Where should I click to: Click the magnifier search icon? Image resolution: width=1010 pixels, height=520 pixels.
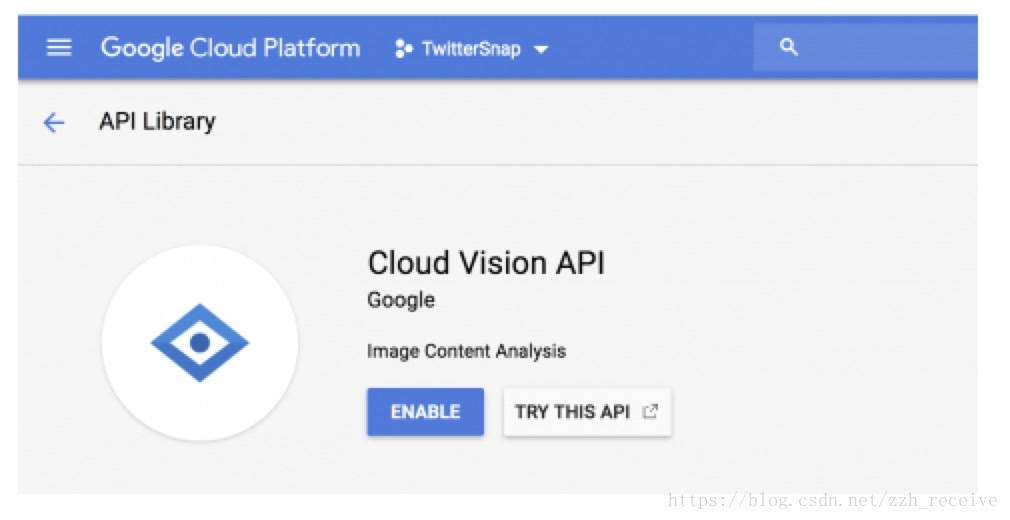coord(788,47)
